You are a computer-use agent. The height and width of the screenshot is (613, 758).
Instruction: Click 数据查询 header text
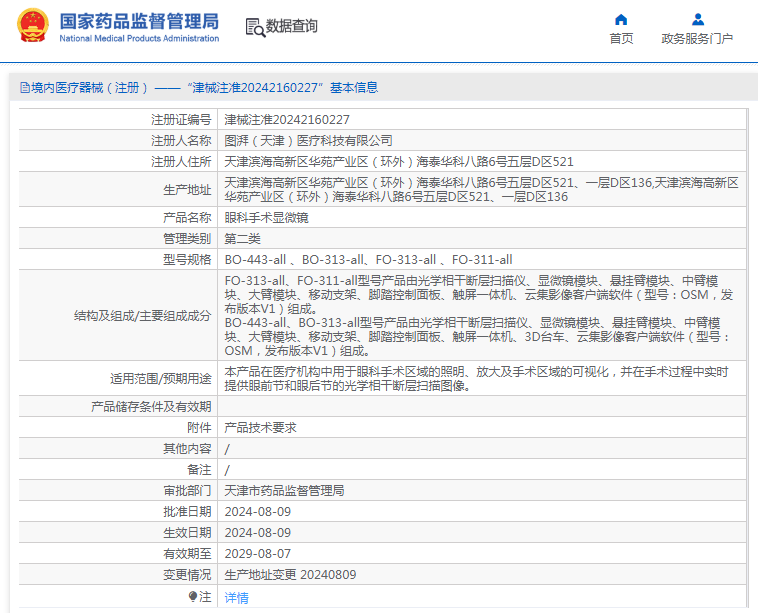click(292, 26)
